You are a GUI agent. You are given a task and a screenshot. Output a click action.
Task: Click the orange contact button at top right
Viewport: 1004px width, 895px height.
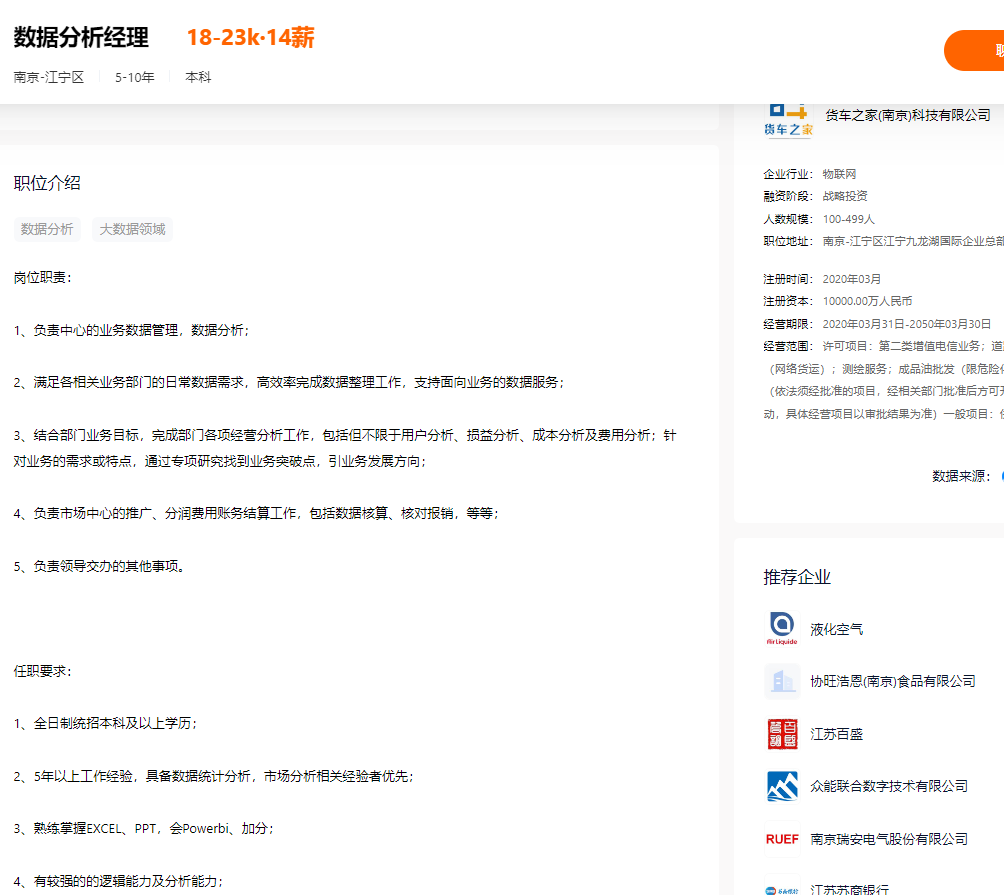974,51
